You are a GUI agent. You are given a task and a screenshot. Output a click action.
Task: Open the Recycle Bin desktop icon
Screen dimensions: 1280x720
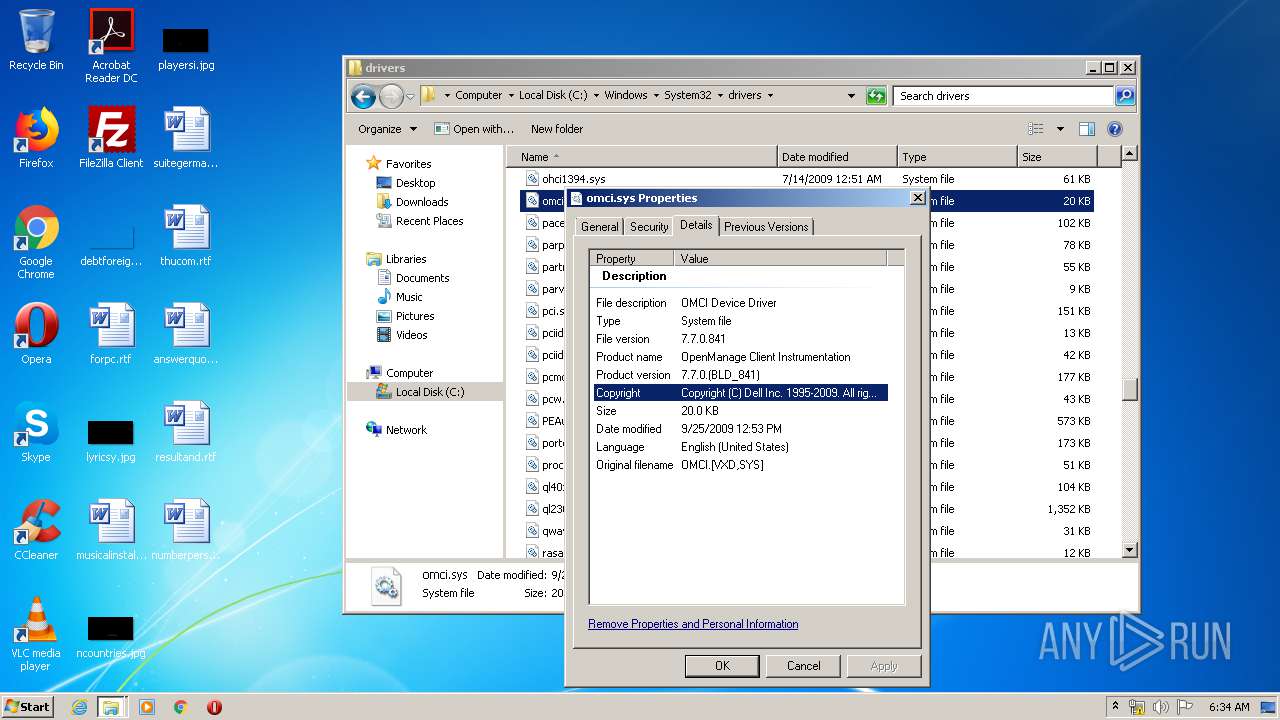36,40
